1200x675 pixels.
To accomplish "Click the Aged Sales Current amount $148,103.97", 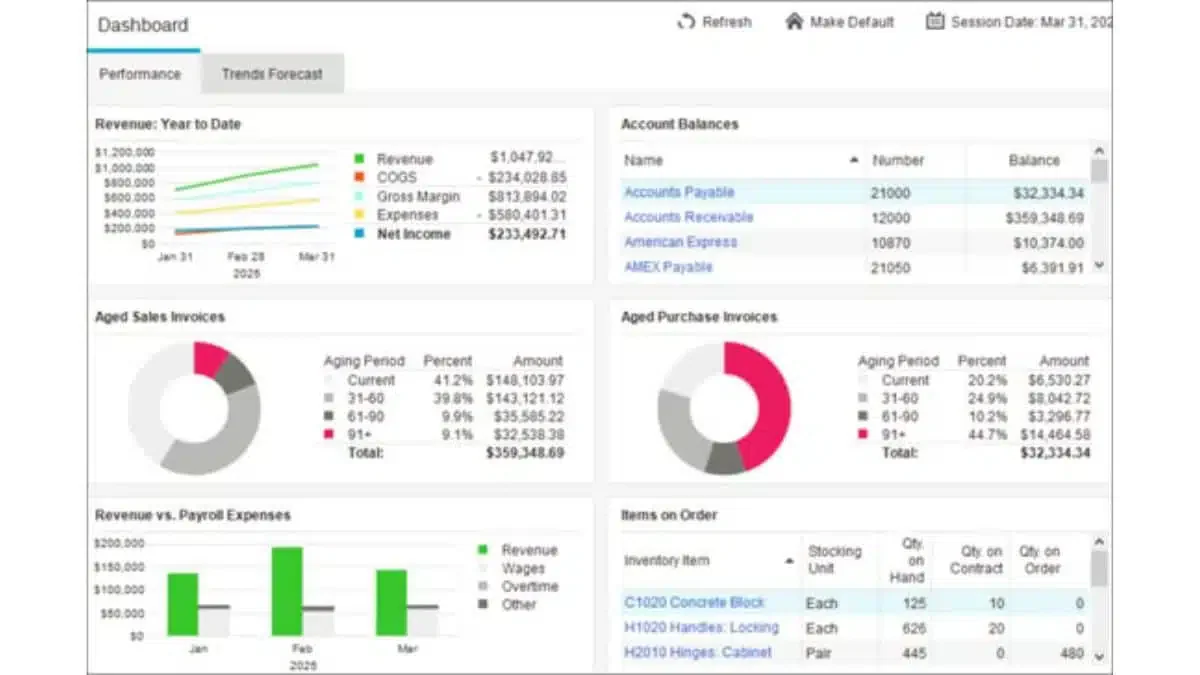I will [525, 380].
